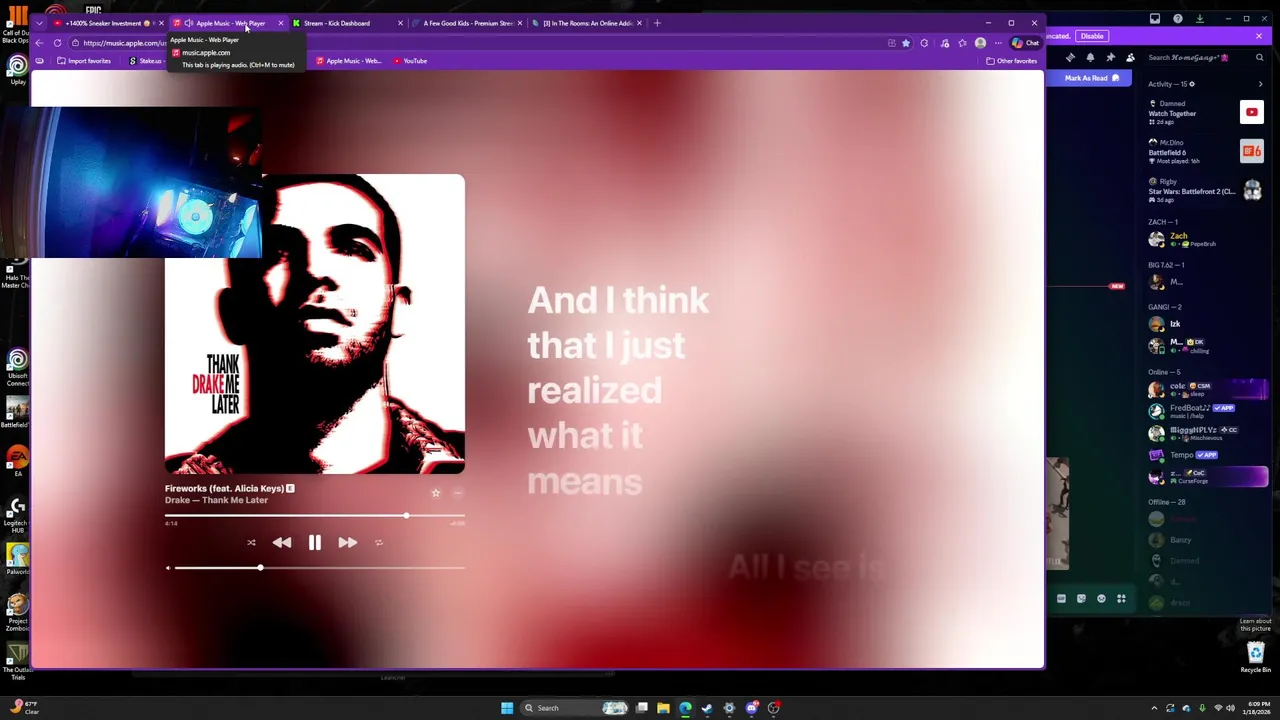
Task: Click the music.apple.com address bar
Action: (480, 43)
